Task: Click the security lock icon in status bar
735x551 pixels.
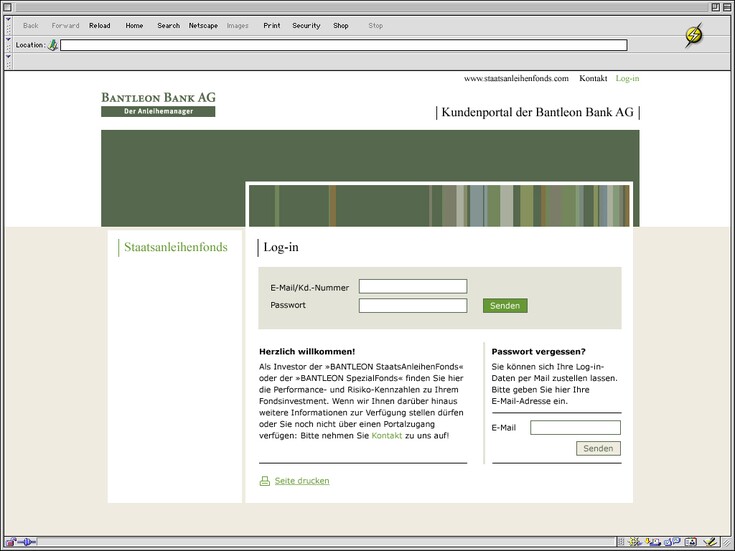Action: point(10,543)
